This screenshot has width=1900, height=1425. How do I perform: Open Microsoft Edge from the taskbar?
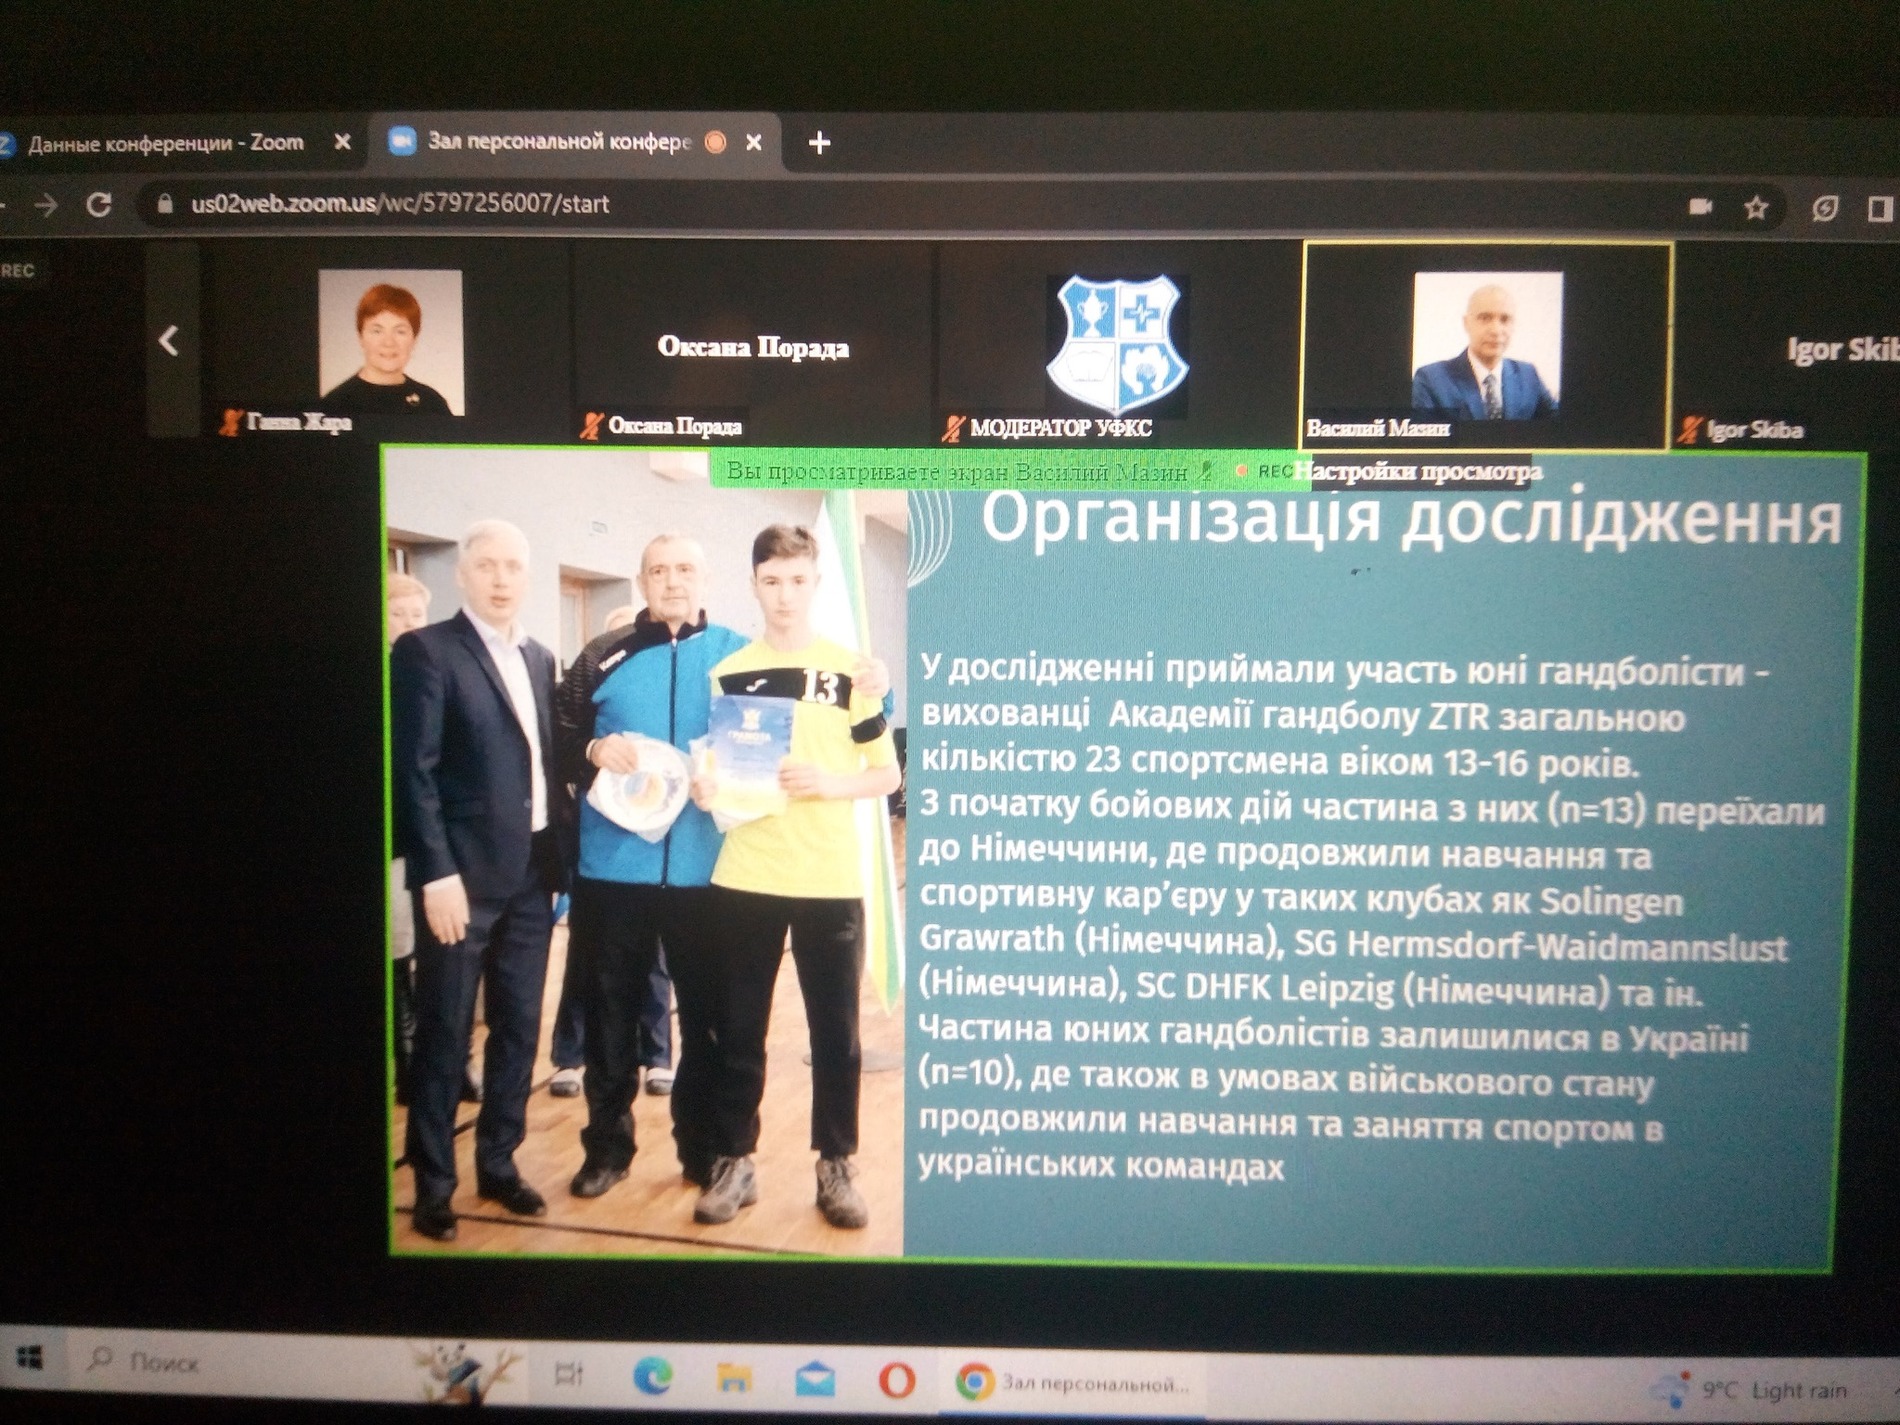[652, 1378]
